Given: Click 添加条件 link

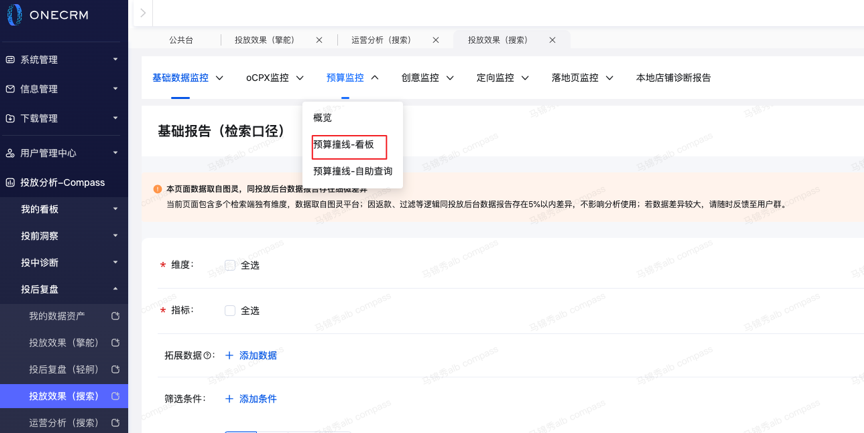Looking at the screenshot, I should (x=250, y=399).
